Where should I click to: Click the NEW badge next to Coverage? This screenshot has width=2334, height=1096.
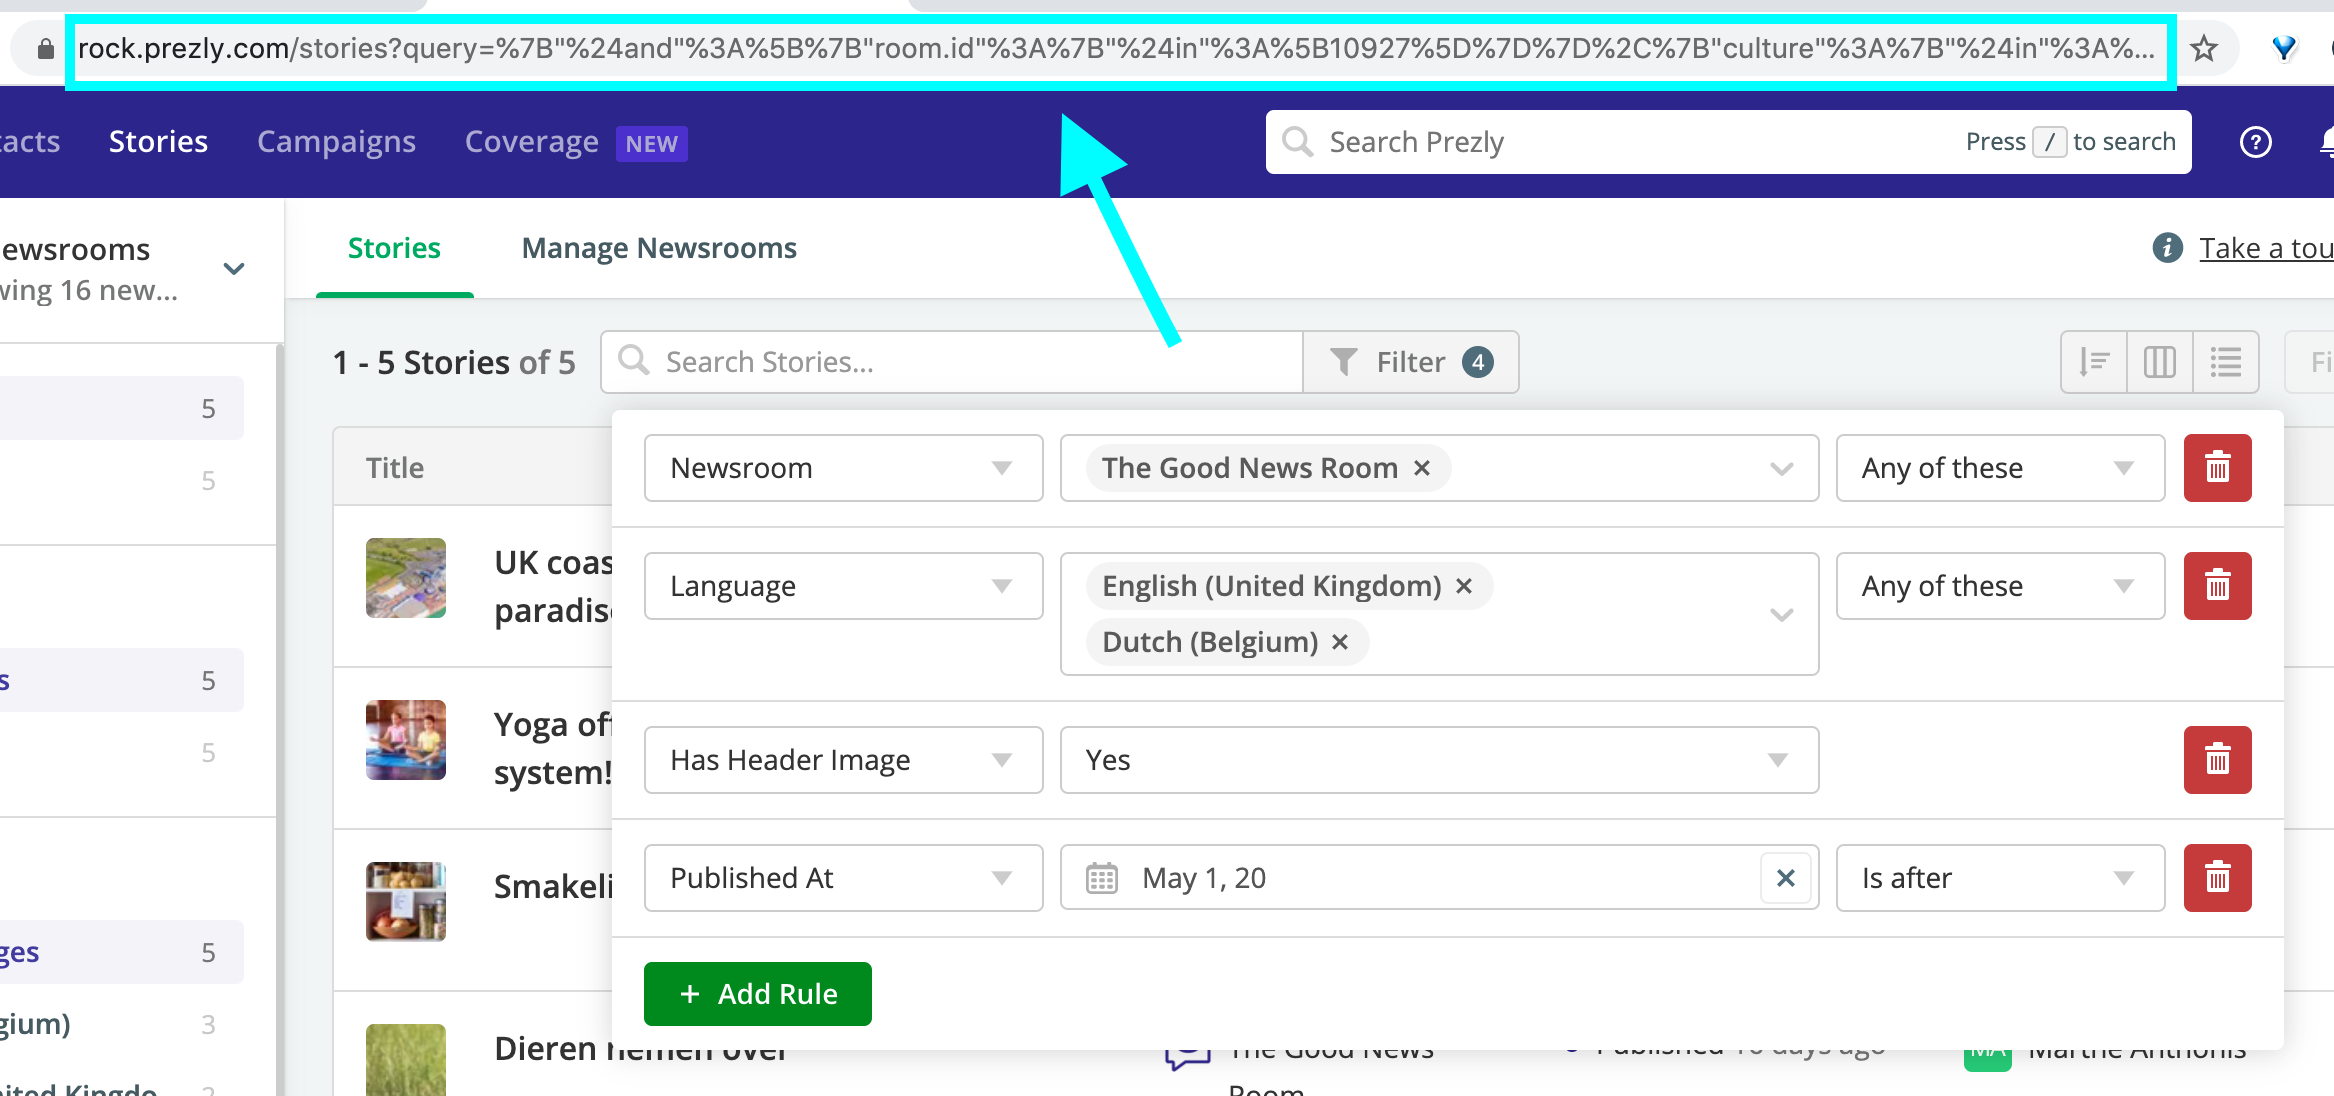click(651, 144)
